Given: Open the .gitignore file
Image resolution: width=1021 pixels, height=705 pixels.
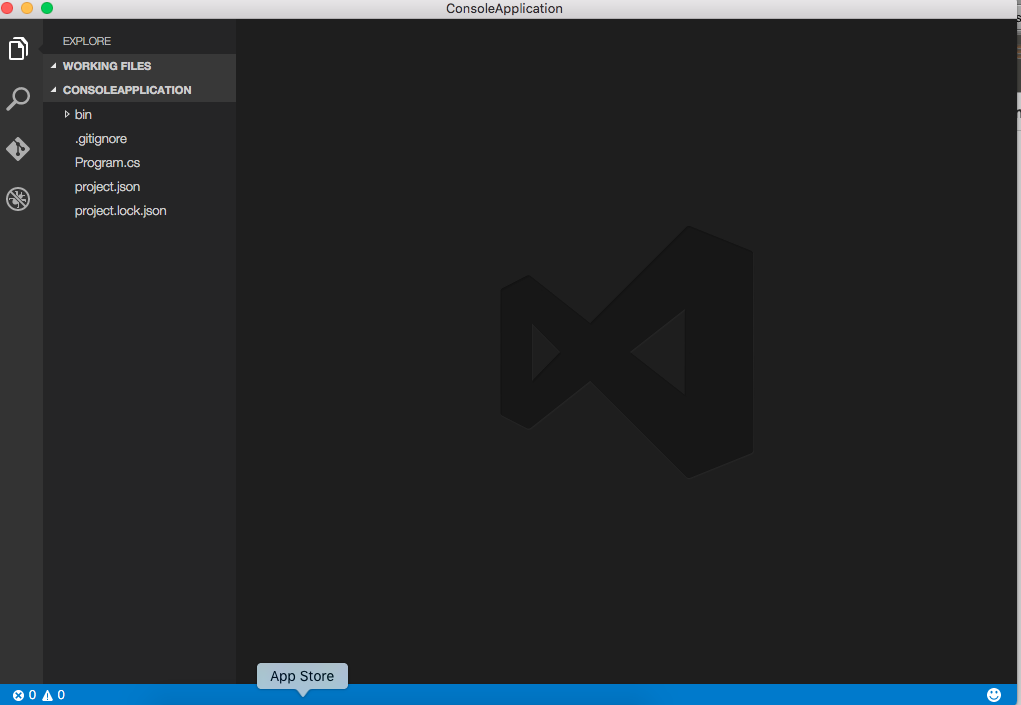Looking at the screenshot, I should (x=101, y=139).
